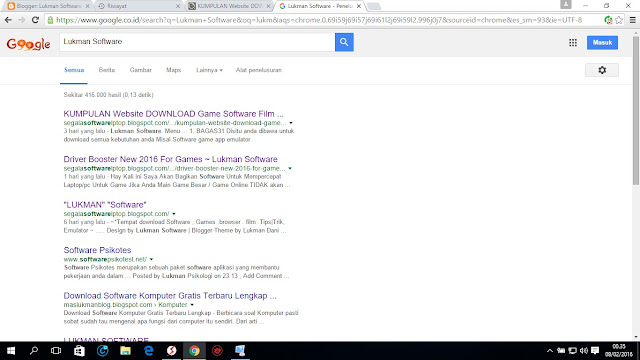The image size is (640, 360).
Task: Open Task View on the taskbar
Action: 56,351
